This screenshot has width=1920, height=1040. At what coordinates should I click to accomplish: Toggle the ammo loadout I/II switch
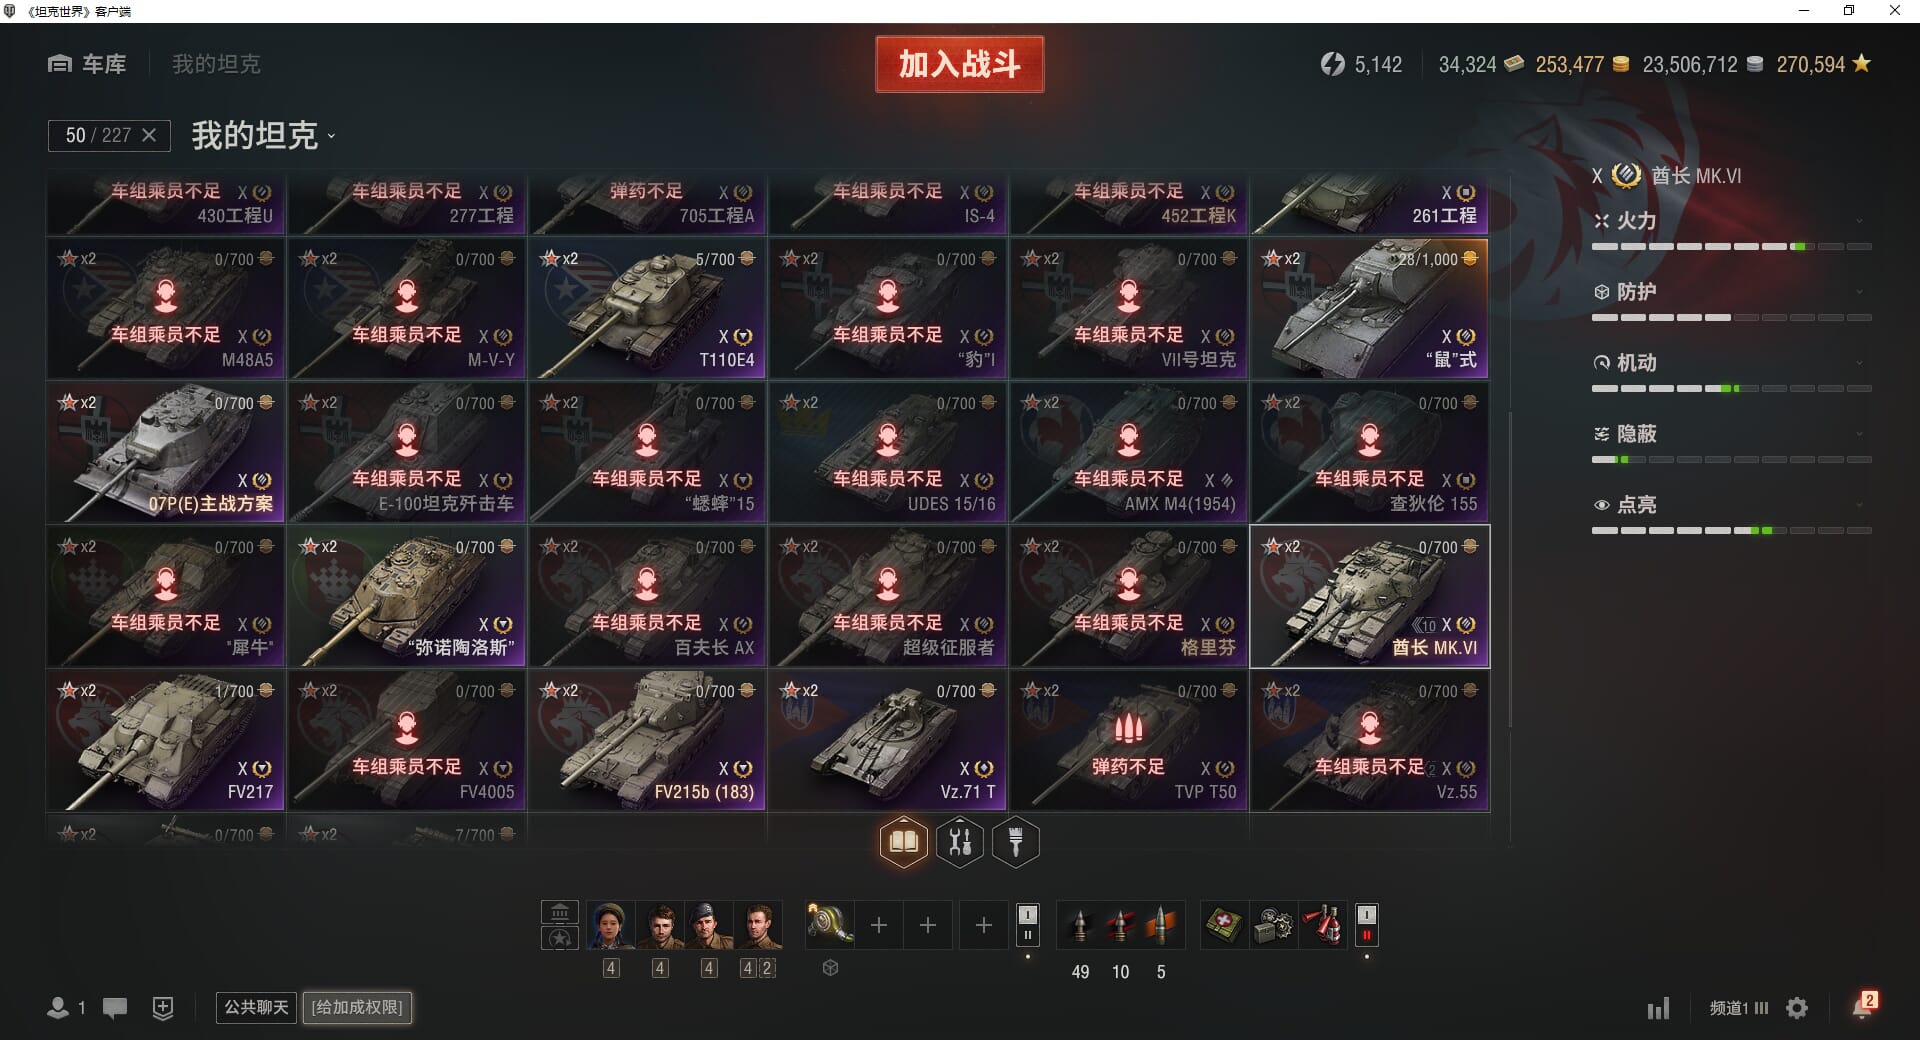(x=1027, y=925)
